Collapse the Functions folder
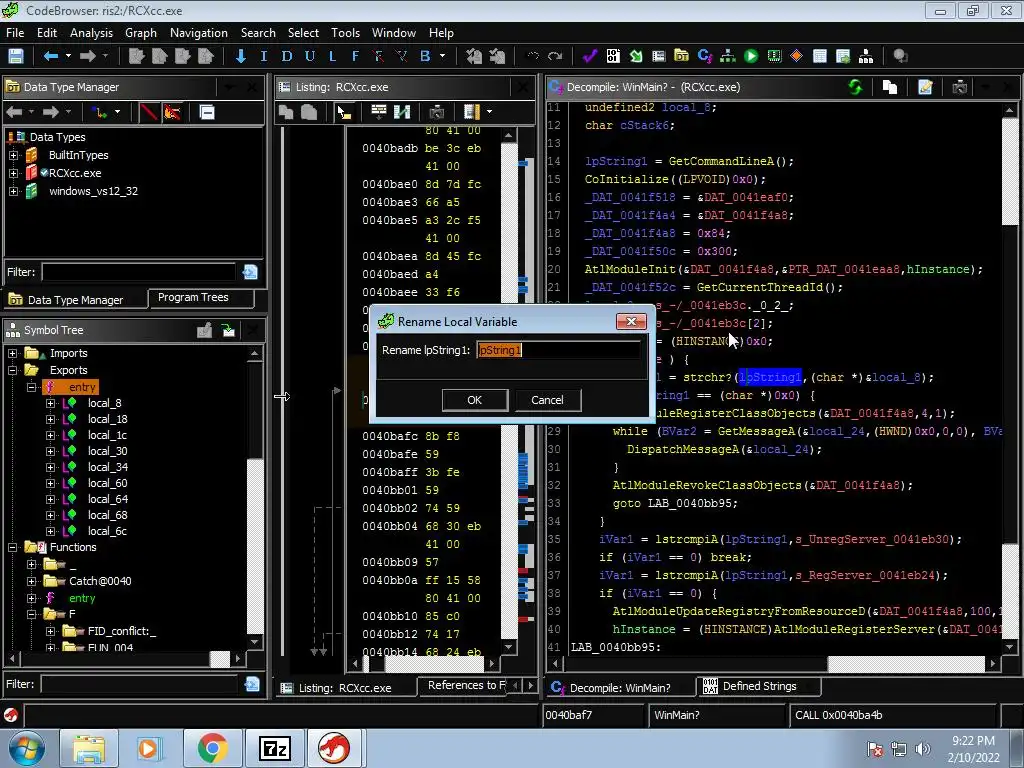The height and width of the screenshot is (768, 1024). [12, 547]
